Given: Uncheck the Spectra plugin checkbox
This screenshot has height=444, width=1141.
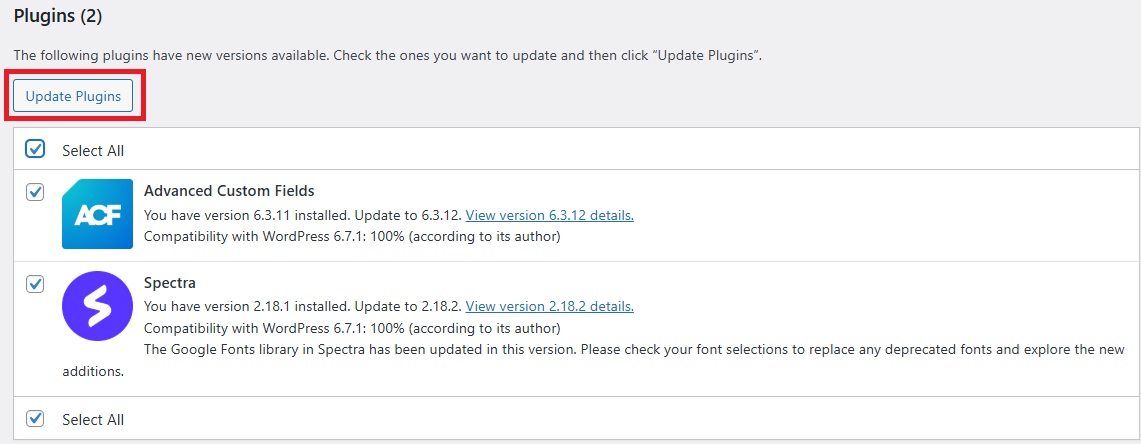Looking at the screenshot, I should point(35,284).
